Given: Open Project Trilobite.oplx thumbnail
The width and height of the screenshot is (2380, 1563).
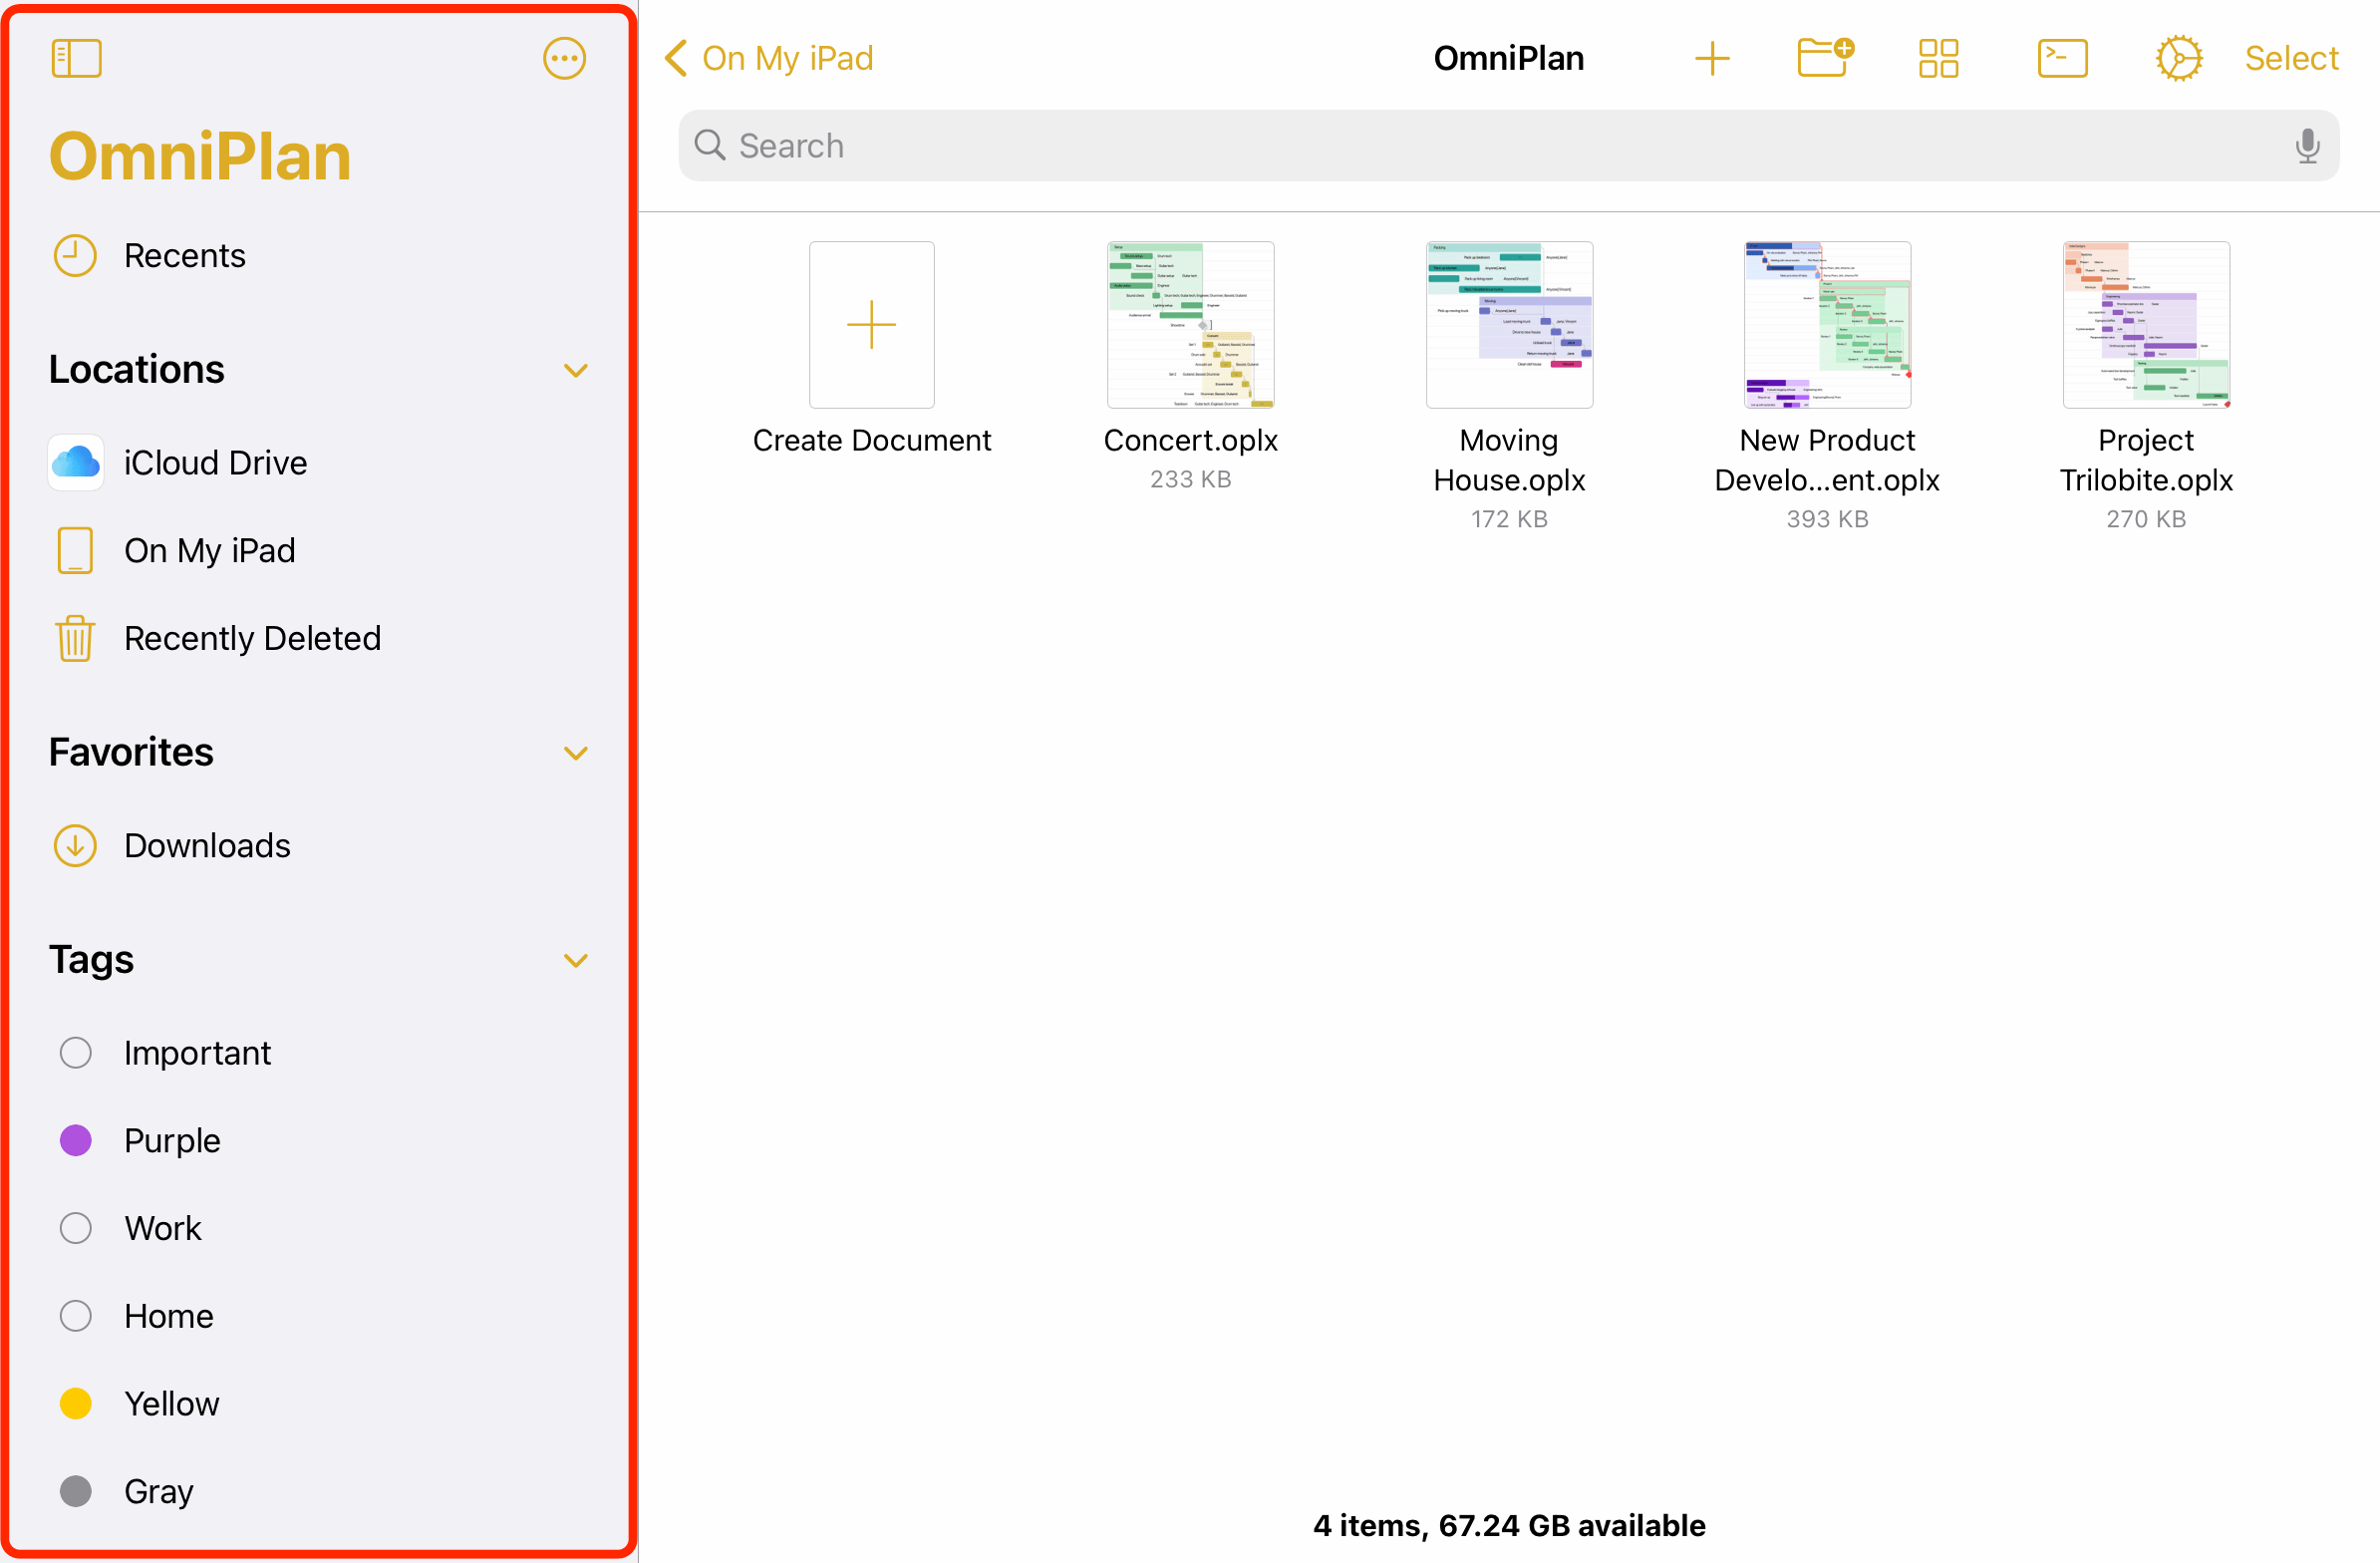Looking at the screenshot, I should point(2146,325).
